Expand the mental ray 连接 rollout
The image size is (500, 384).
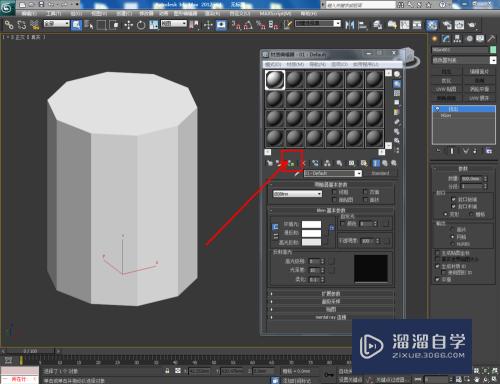pyautogui.click(x=332, y=317)
